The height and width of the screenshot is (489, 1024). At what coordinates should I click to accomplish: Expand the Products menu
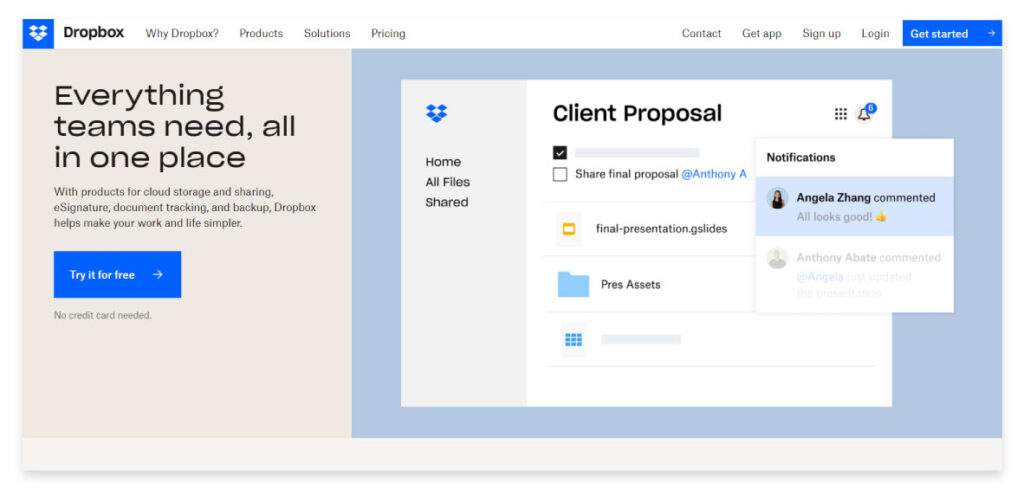click(261, 33)
